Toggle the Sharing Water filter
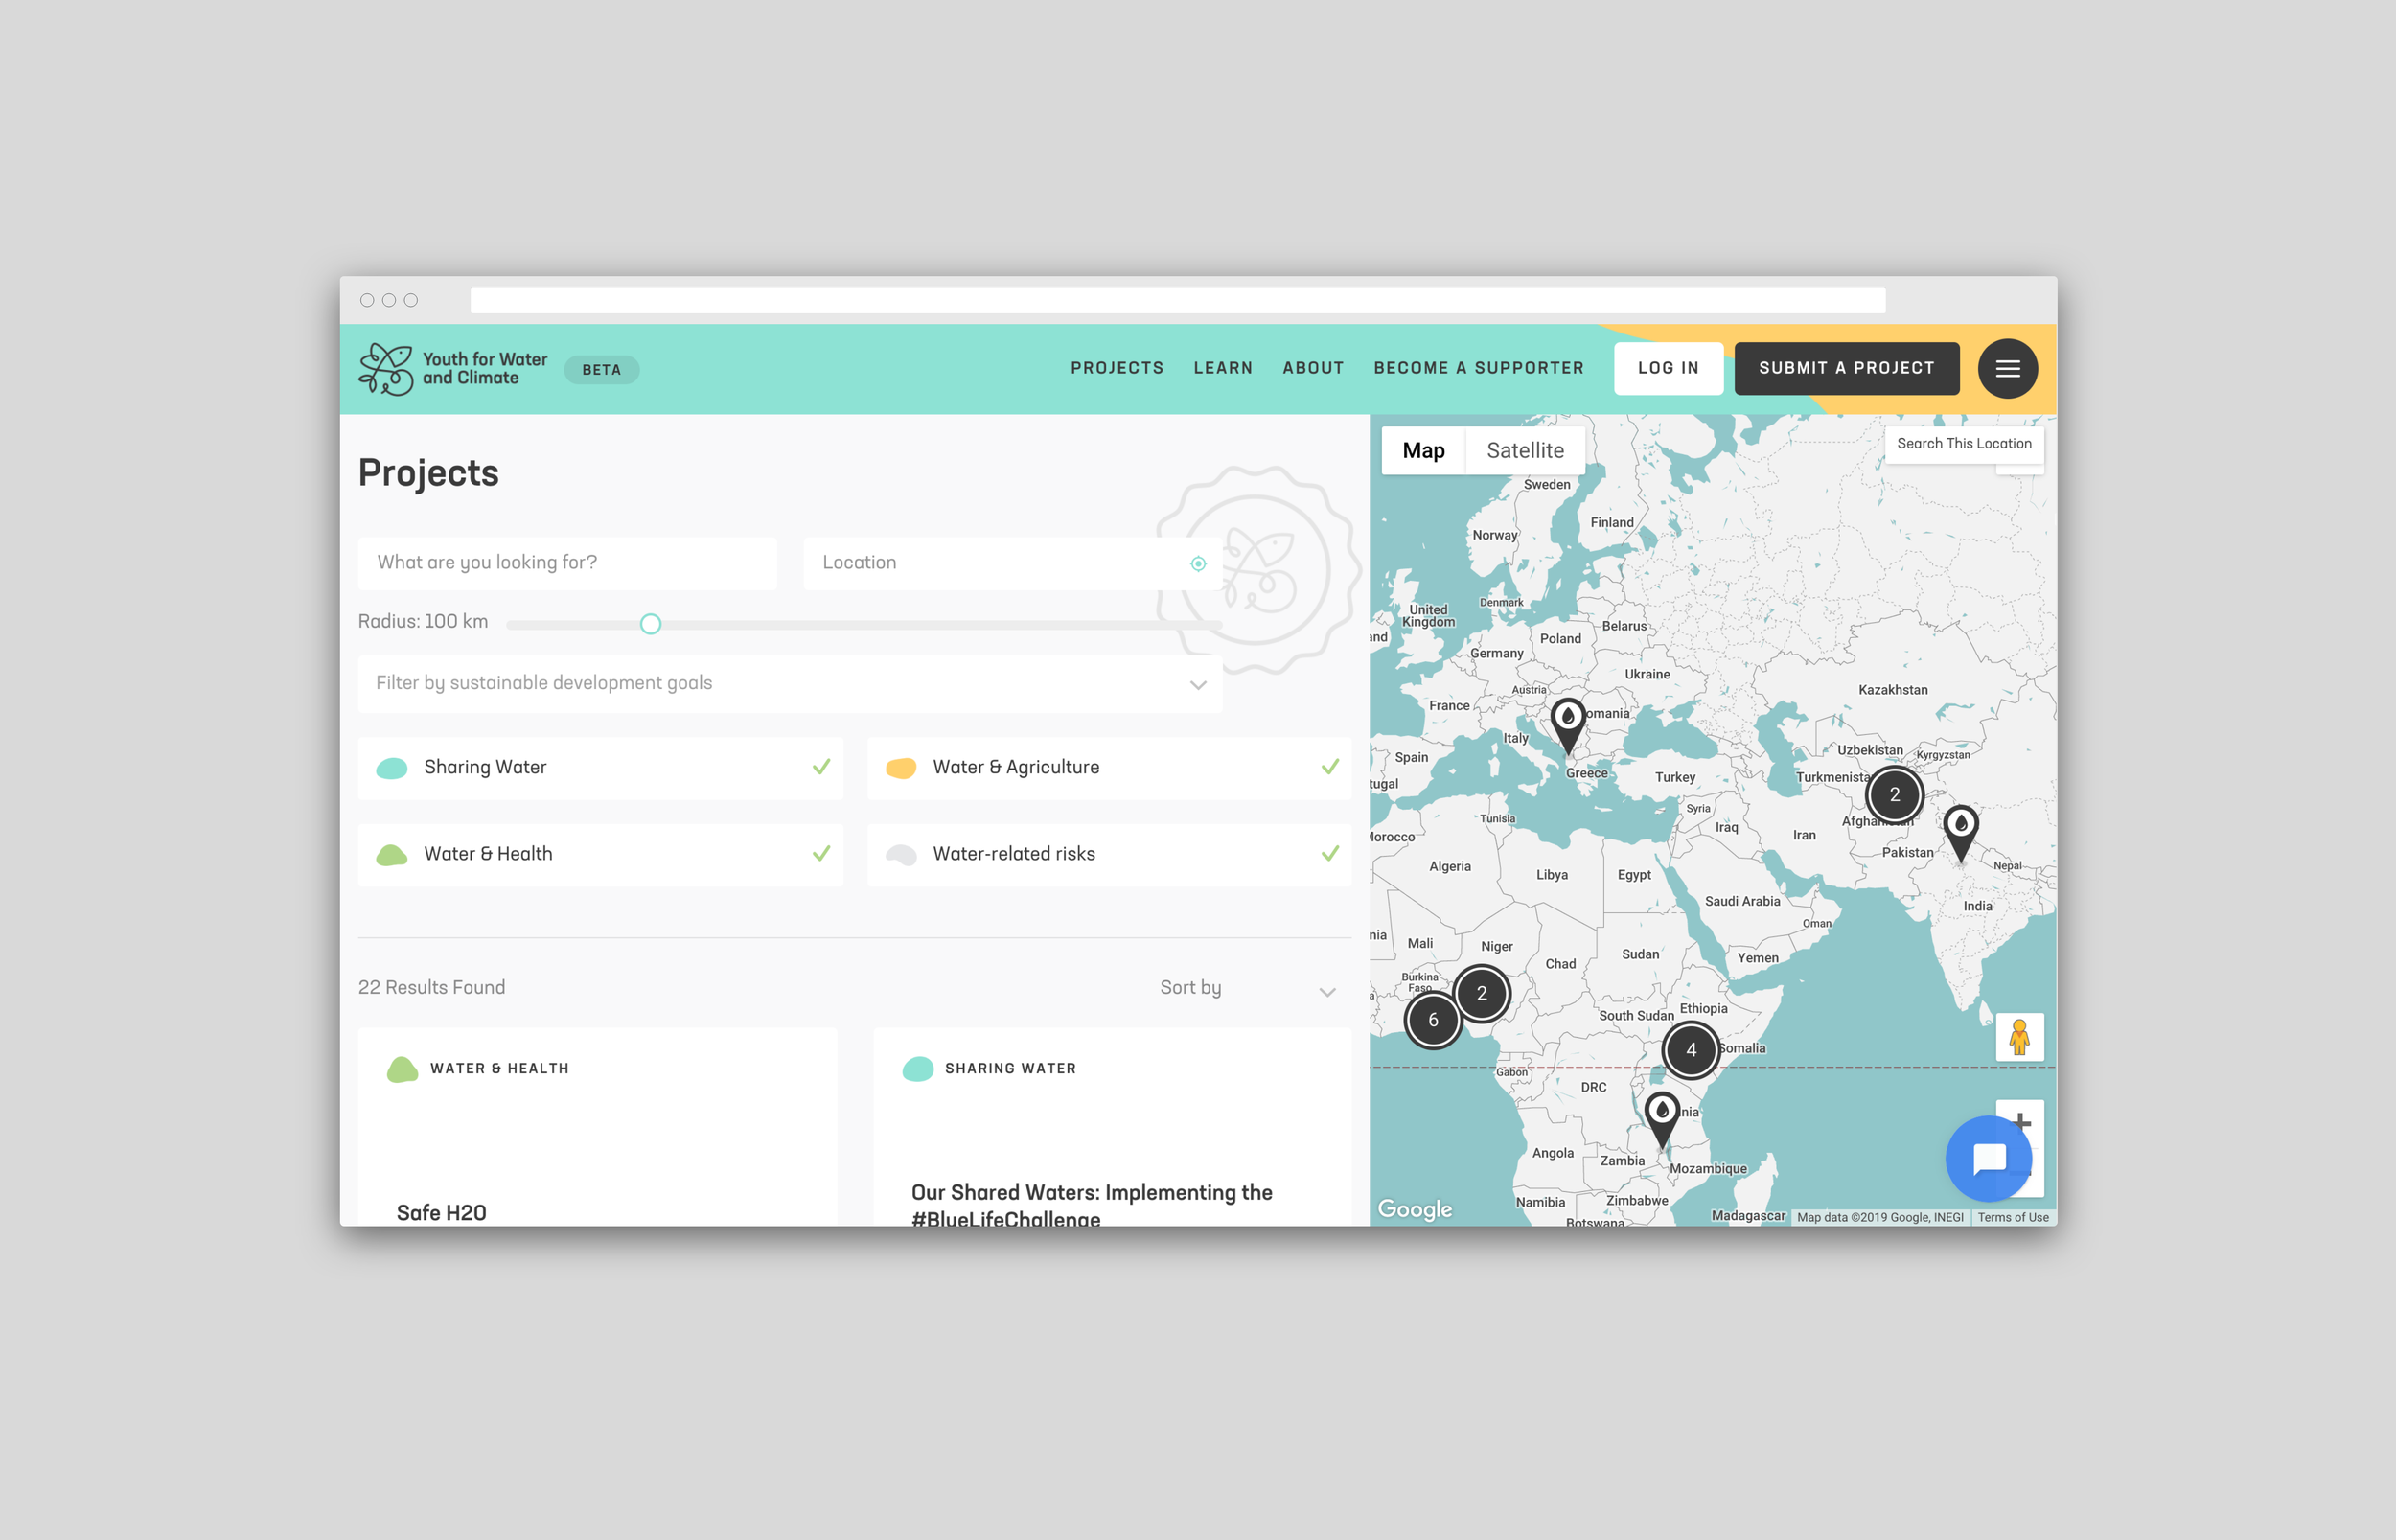 point(600,768)
